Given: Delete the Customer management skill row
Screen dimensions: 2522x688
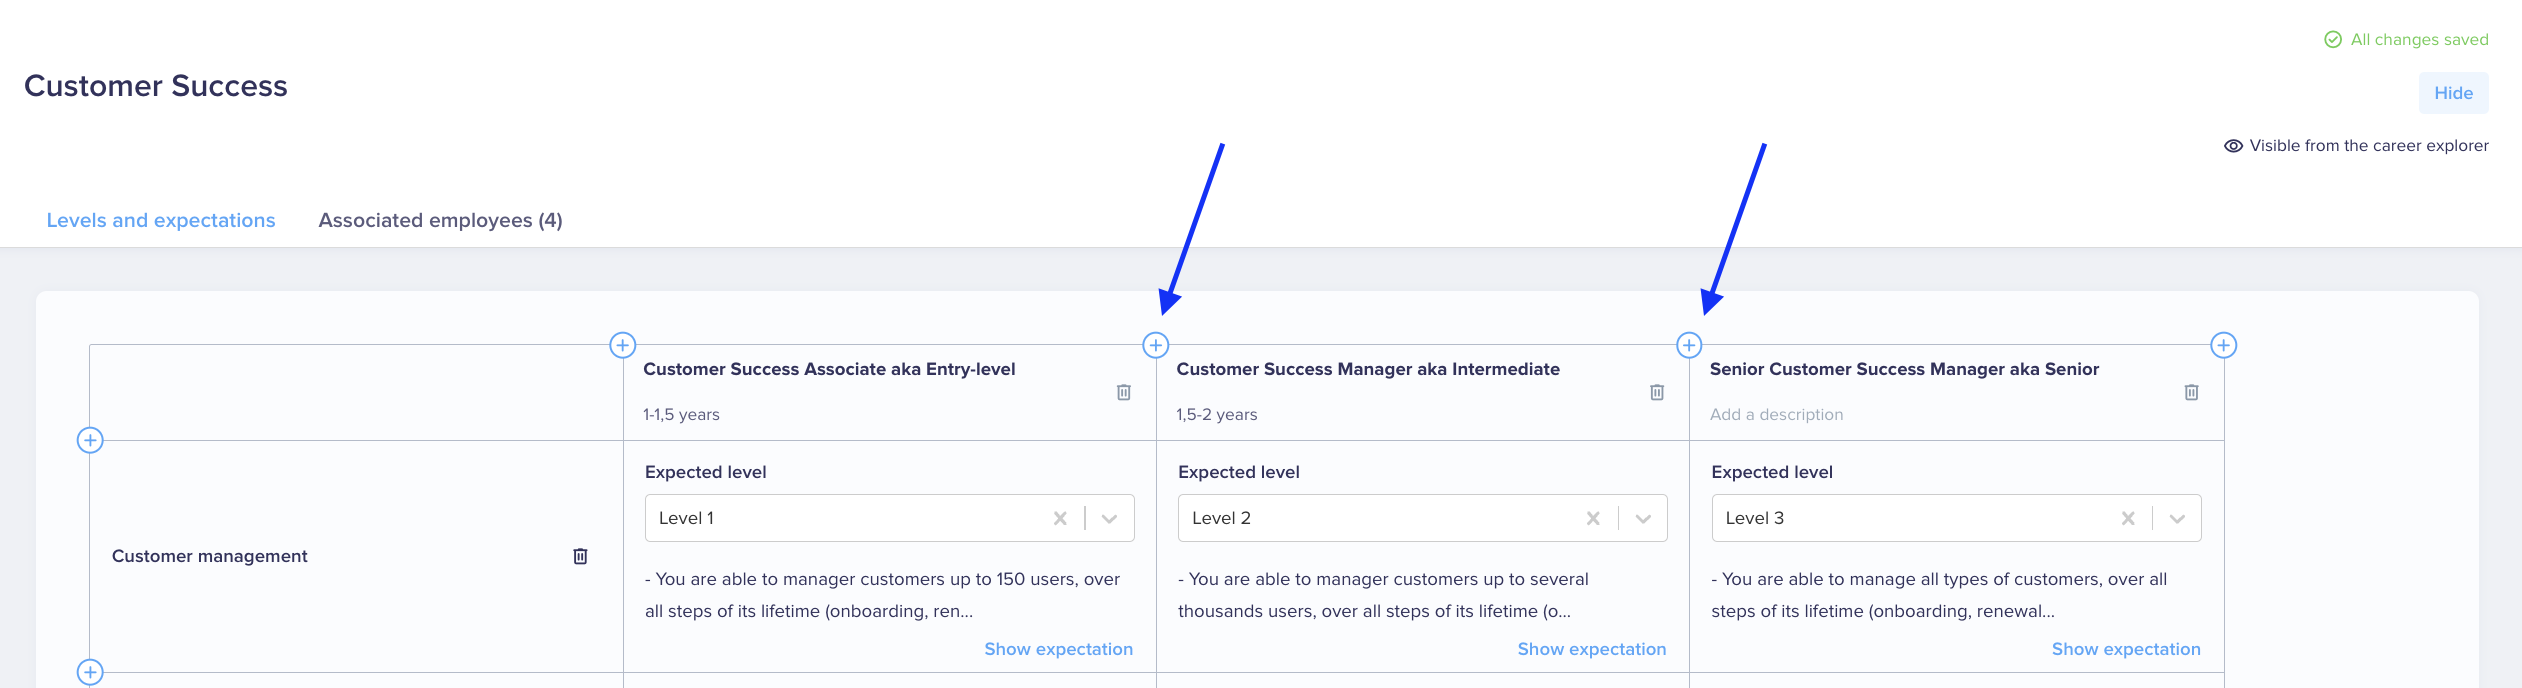Looking at the screenshot, I should point(580,556).
